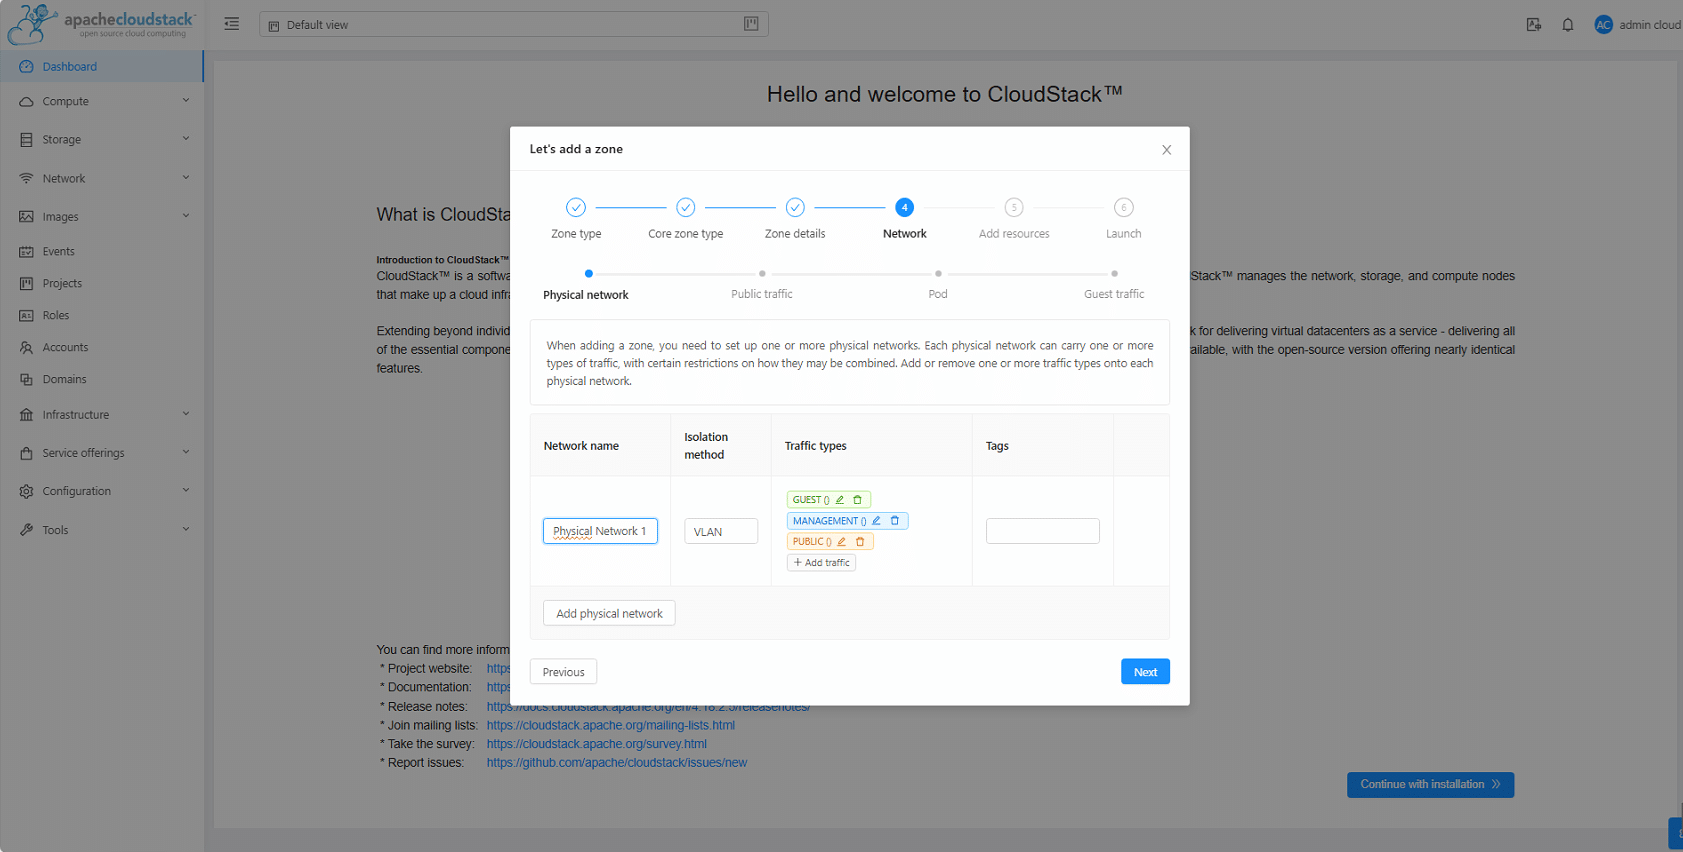Image resolution: width=1683 pixels, height=852 pixels.
Task: Click Add physical network button
Action: point(609,614)
